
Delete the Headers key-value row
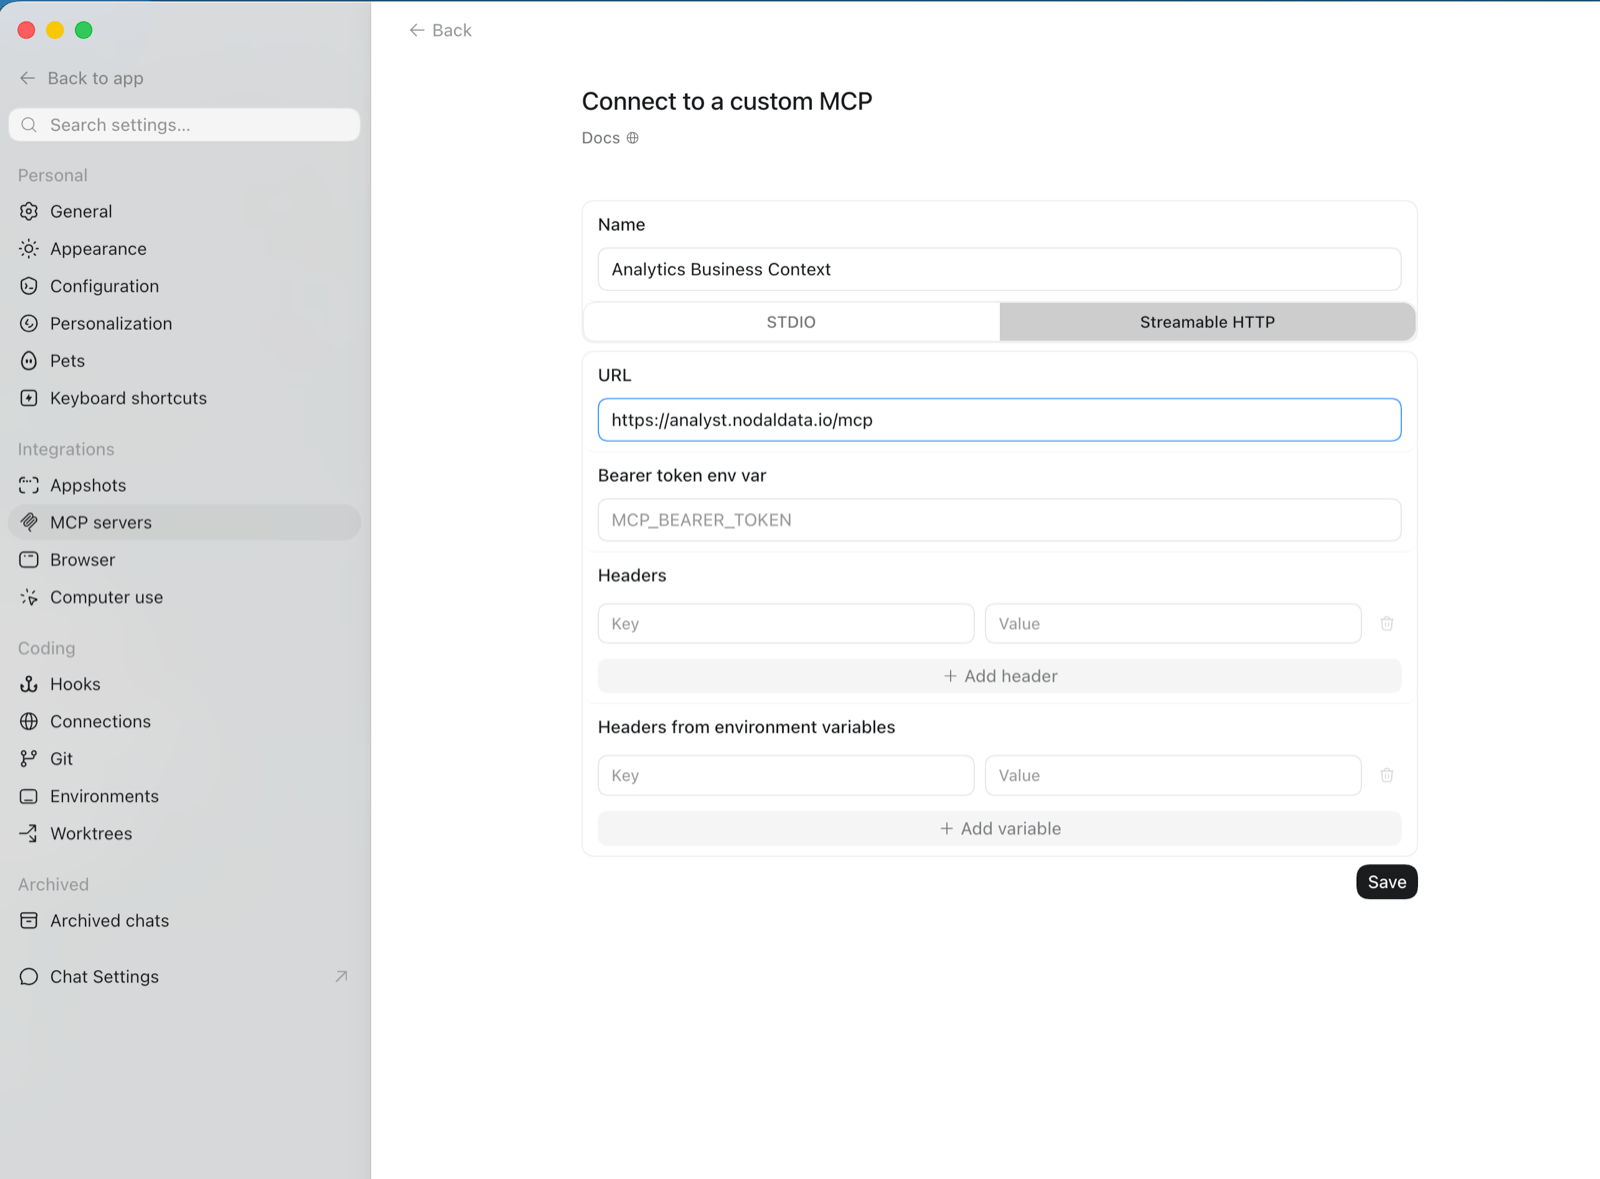click(x=1387, y=623)
